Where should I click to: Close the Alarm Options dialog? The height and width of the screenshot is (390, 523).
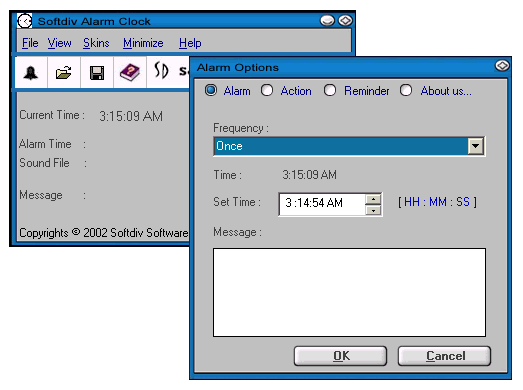[x=502, y=65]
